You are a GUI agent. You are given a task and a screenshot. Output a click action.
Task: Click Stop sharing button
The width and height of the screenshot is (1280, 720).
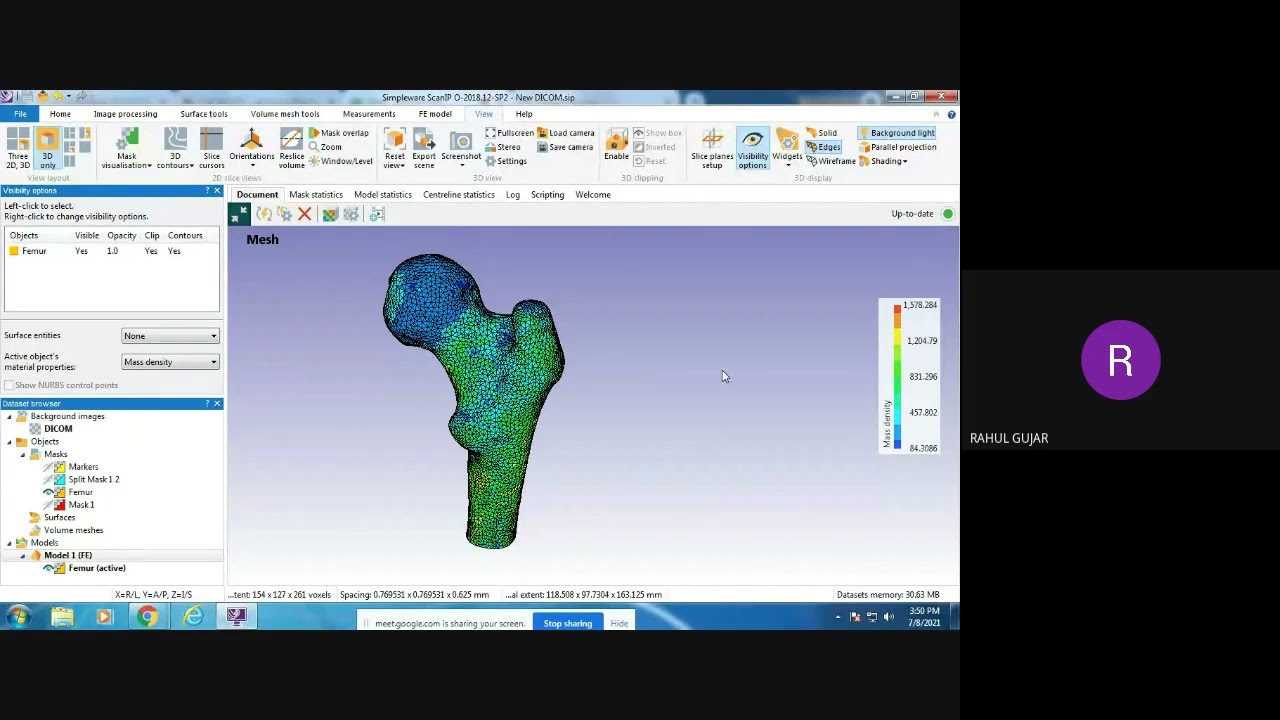click(x=568, y=624)
